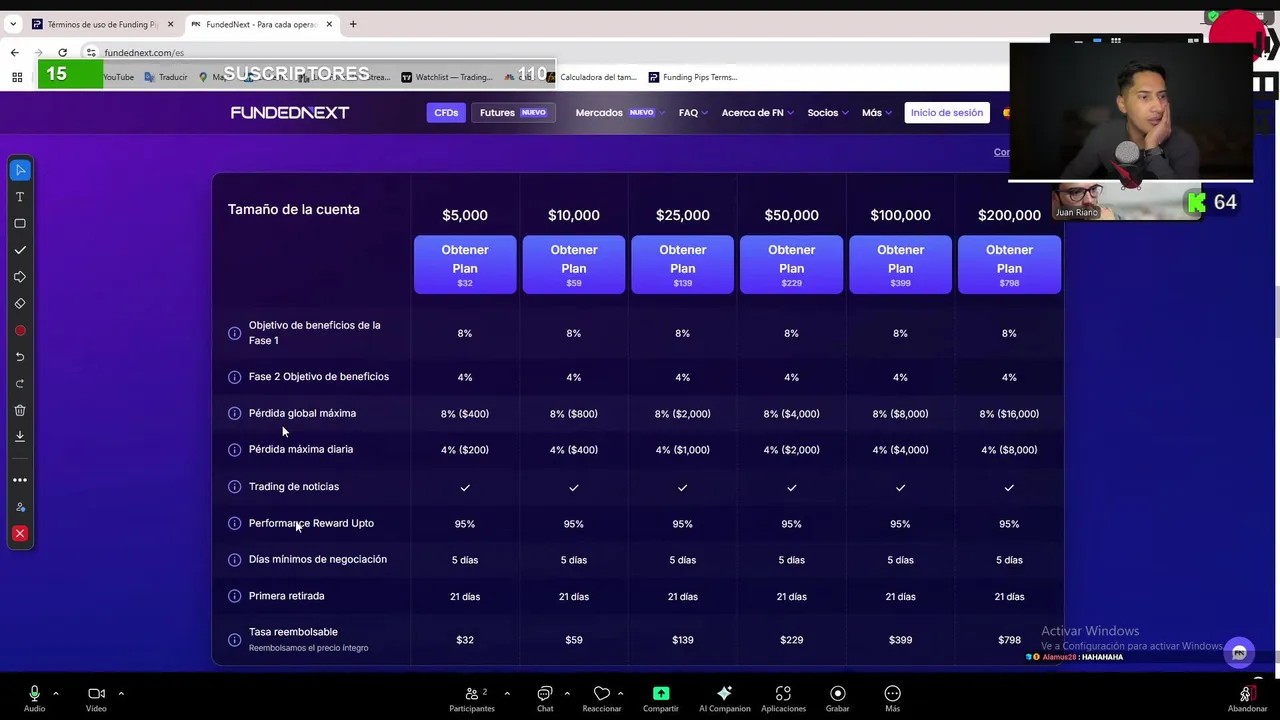Expand the Más dropdown in site navigation
This screenshot has height=720, width=1280.
(876, 113)
